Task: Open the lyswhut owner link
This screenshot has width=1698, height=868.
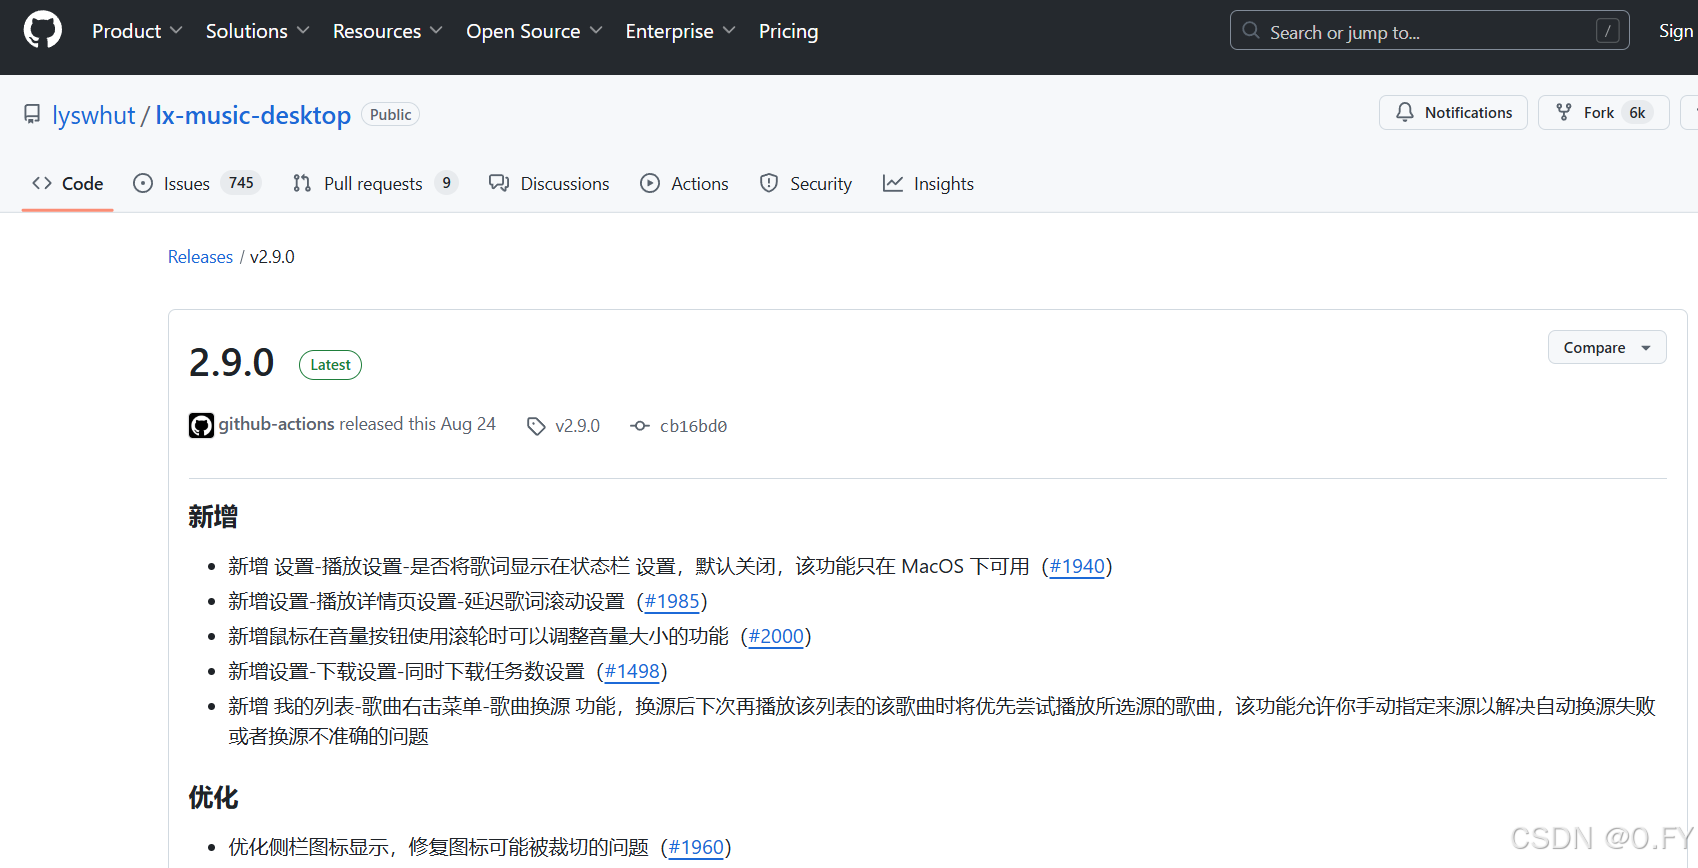Action: point(93,115)
